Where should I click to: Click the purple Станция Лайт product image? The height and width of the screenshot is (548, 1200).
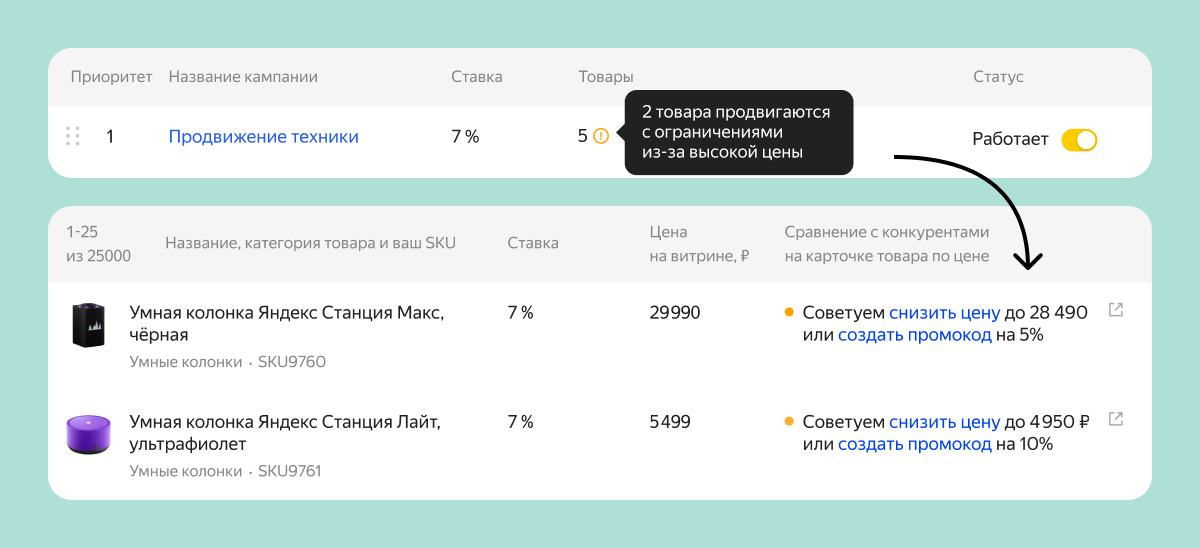tap(87, 436)
